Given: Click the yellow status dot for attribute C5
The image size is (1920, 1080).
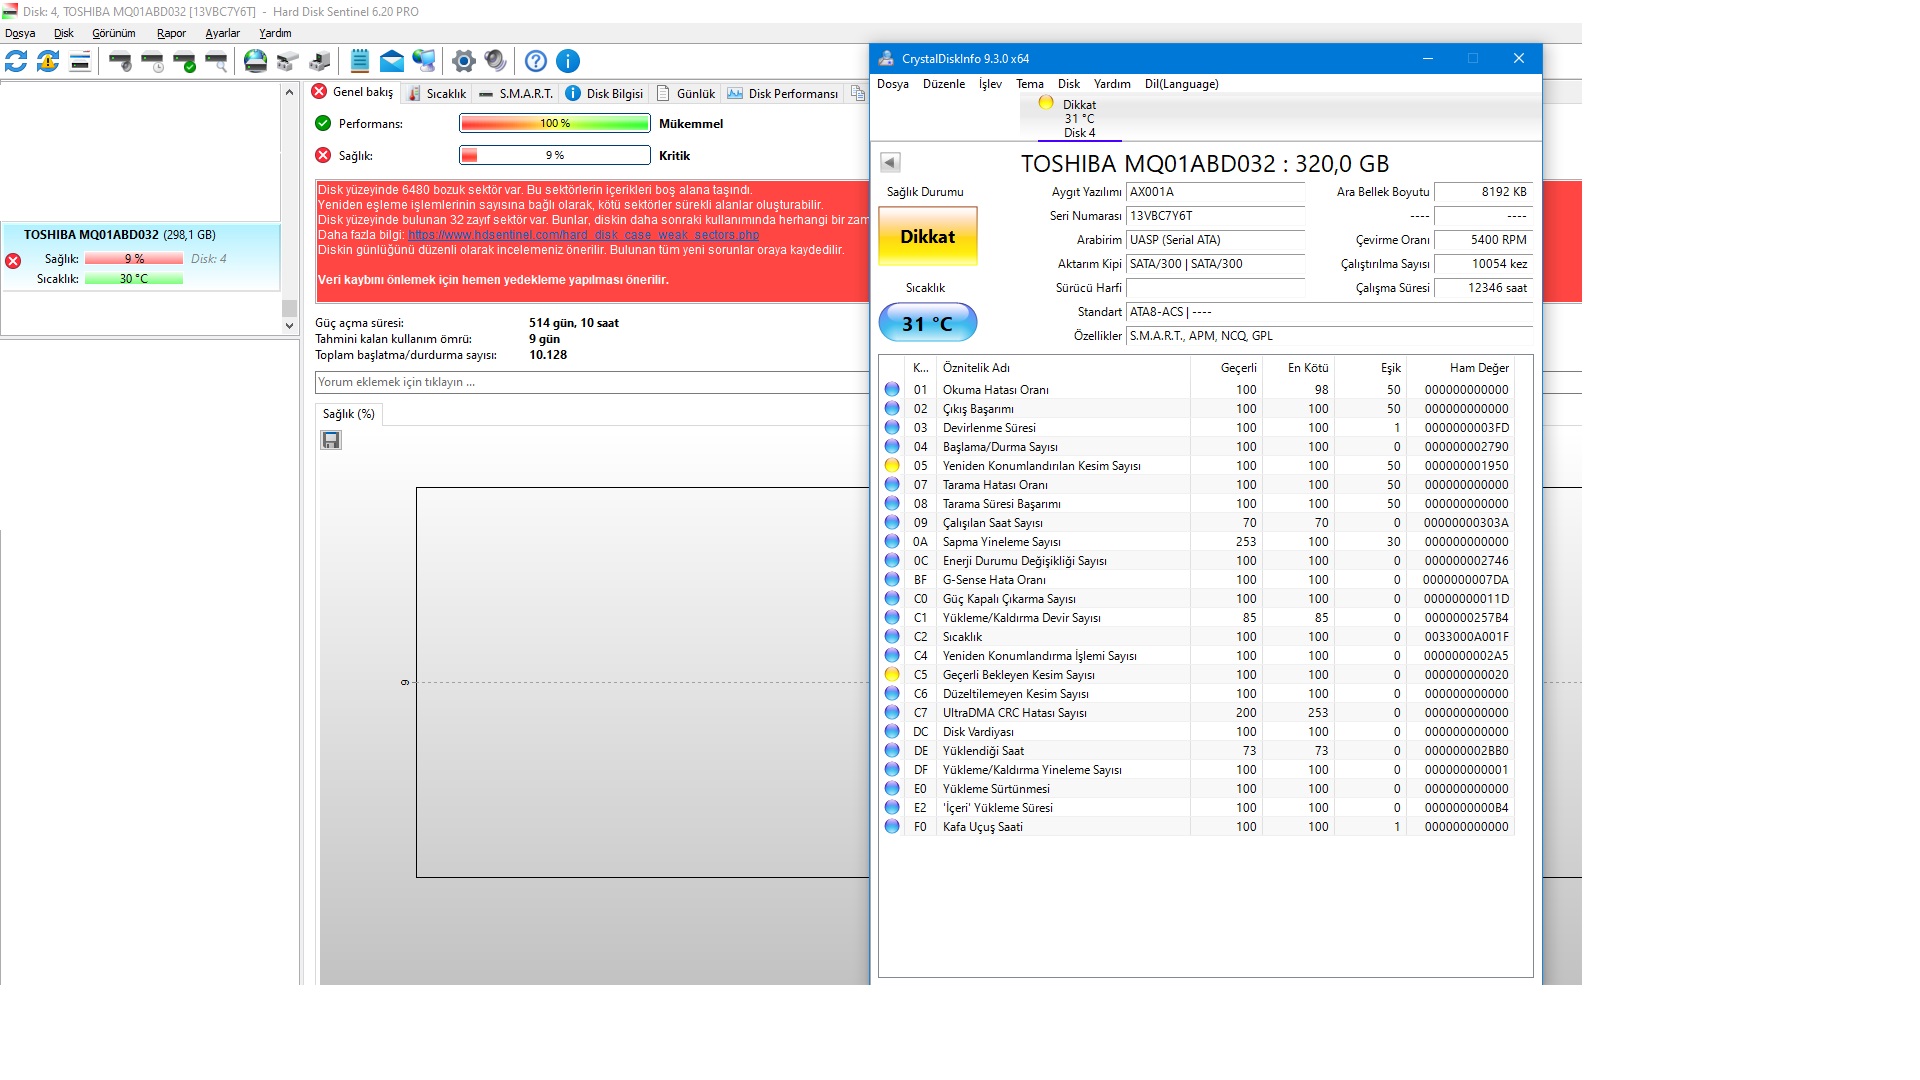Looking at the screenshot, I should click(892, 674).
